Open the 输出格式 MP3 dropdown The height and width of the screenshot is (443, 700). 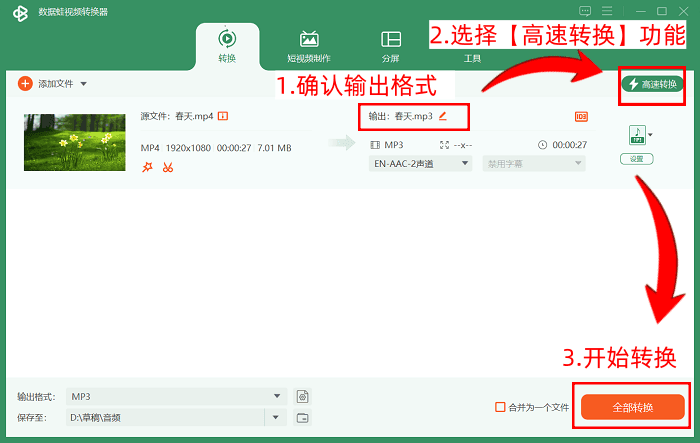[x=176, y=397]
